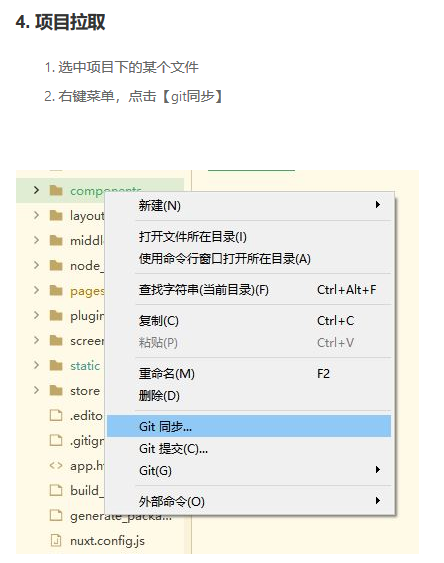444x563 pixels.
Task: Click the static folder icon
Action: pyautogui.click(x=56, y=365)
